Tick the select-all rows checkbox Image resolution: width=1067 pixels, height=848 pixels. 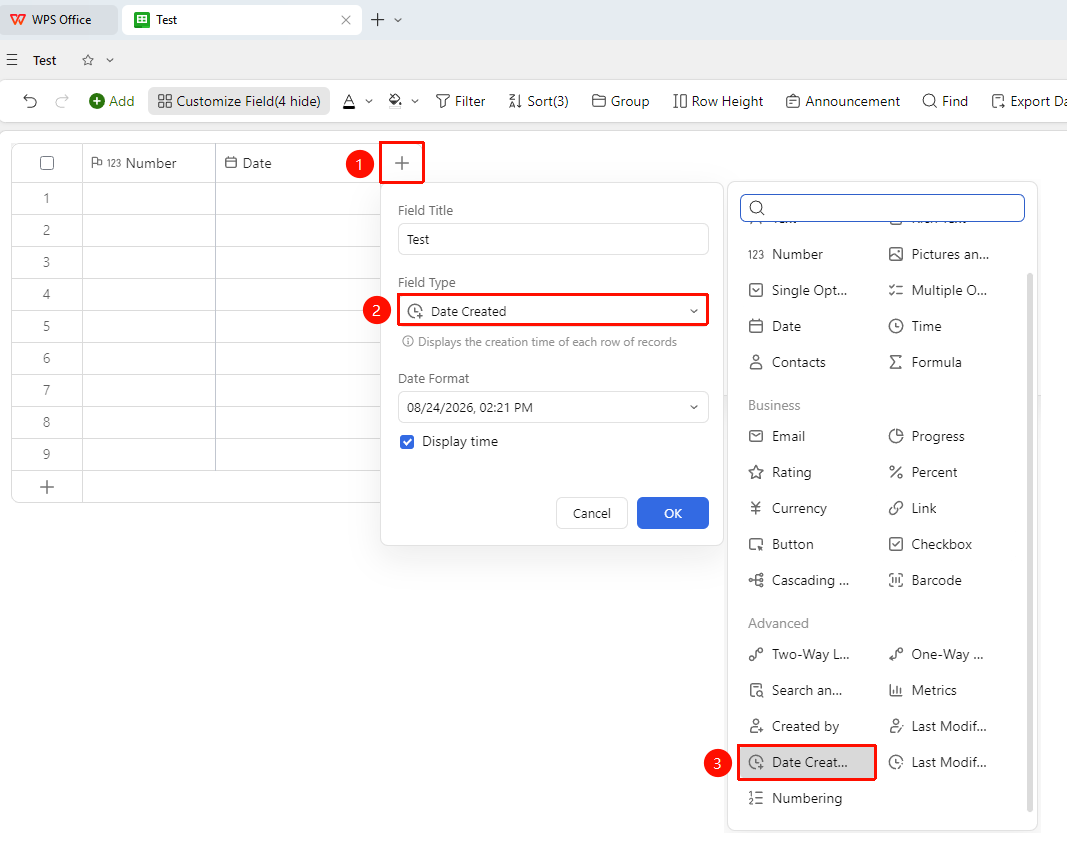(x=47, y=163)
